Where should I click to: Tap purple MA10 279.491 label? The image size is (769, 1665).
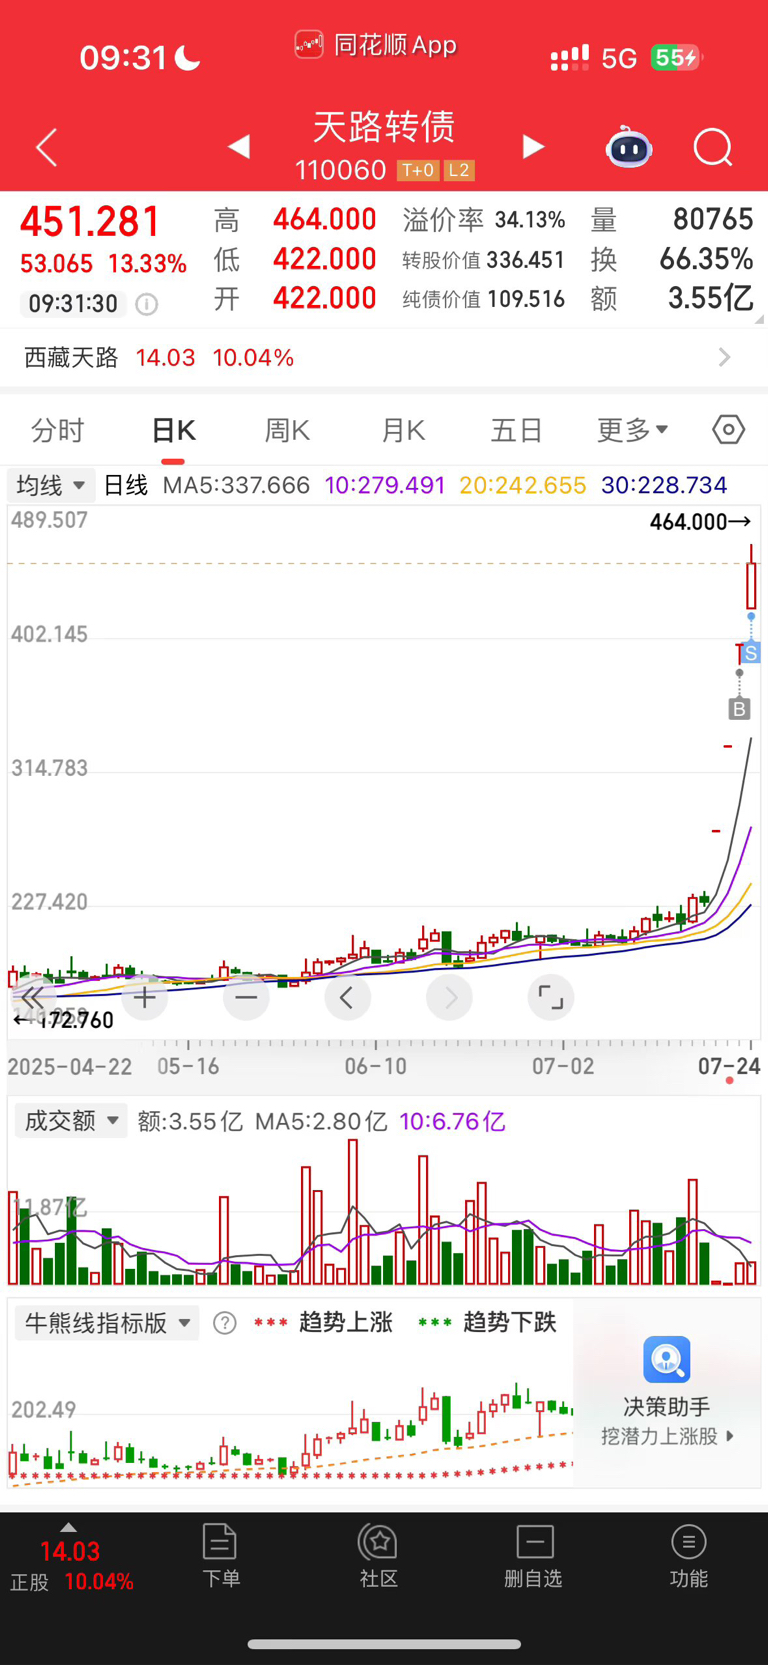tap(385, 486)
